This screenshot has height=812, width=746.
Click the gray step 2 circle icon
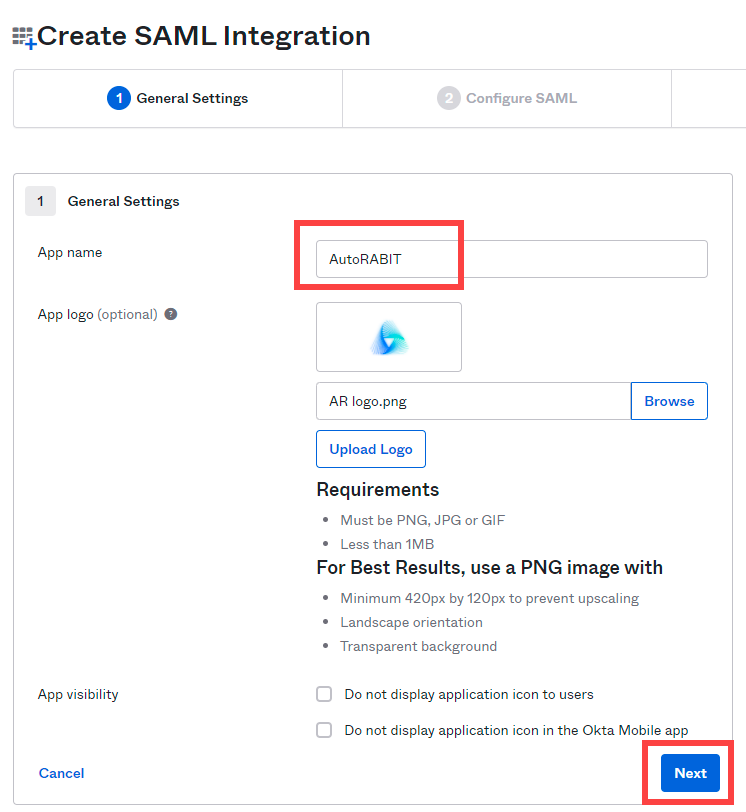point(448,98)
